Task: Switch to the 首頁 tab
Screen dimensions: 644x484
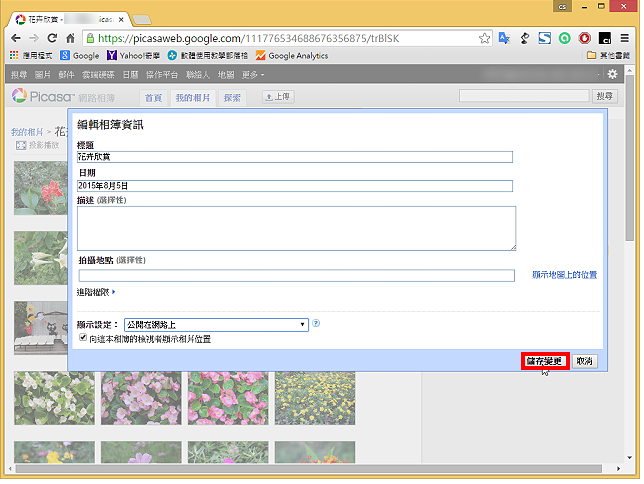Action: click(x=153, y=98)
